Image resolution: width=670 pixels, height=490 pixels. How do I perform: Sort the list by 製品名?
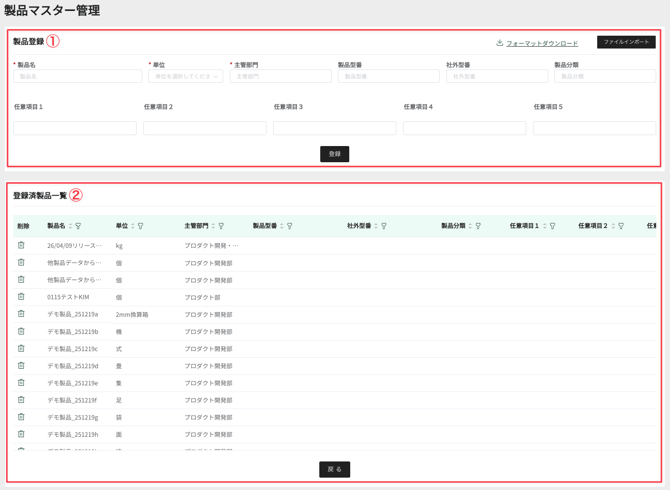click(x=71, y=226)
